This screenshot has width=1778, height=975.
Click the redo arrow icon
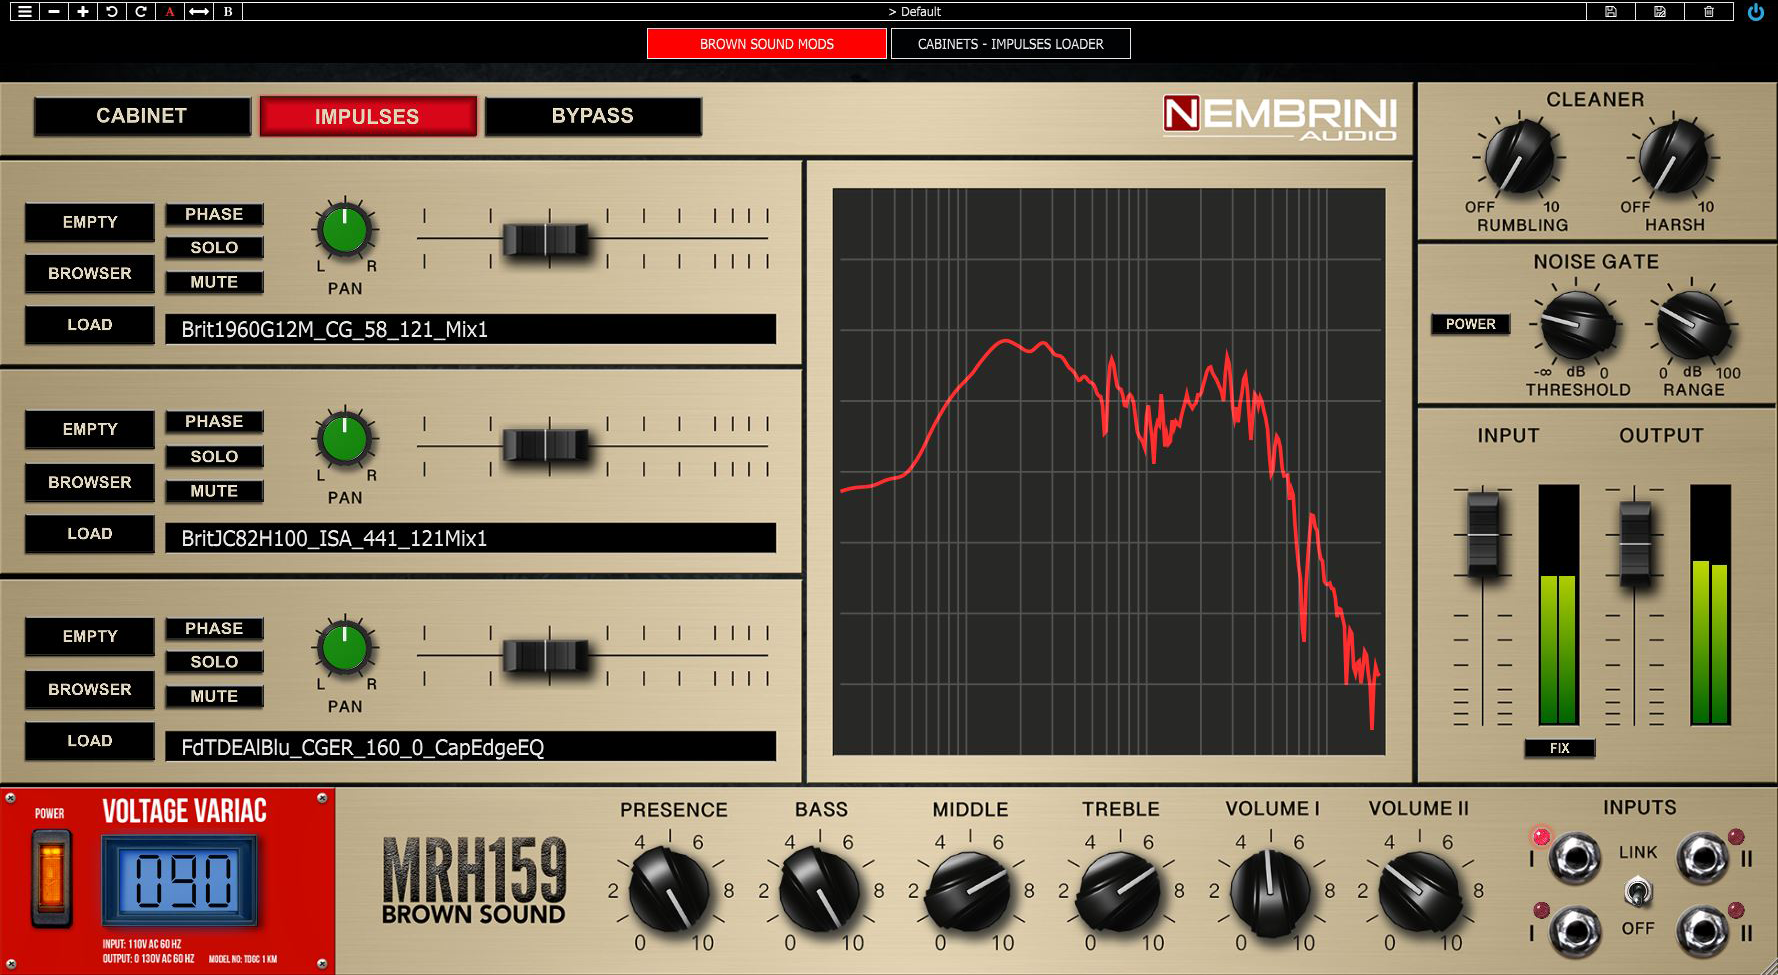click(x=141, y=11)
